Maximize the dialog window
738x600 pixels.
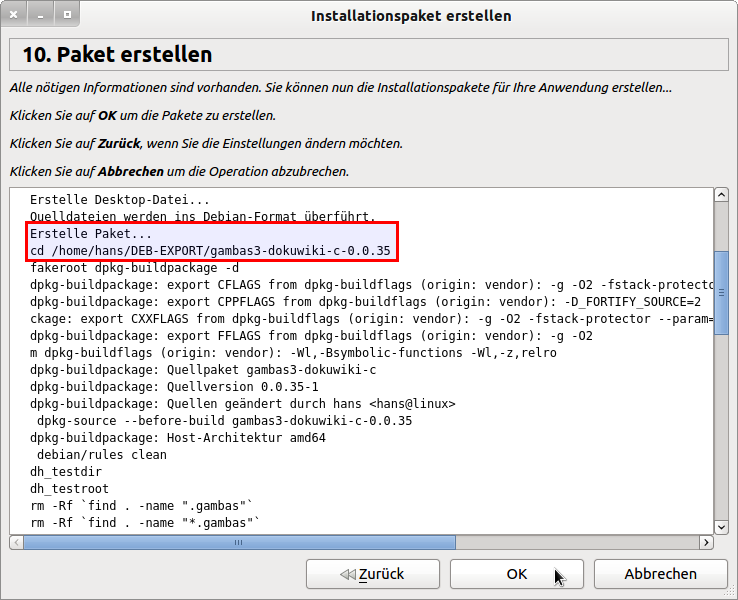click(x=67, y=16)
